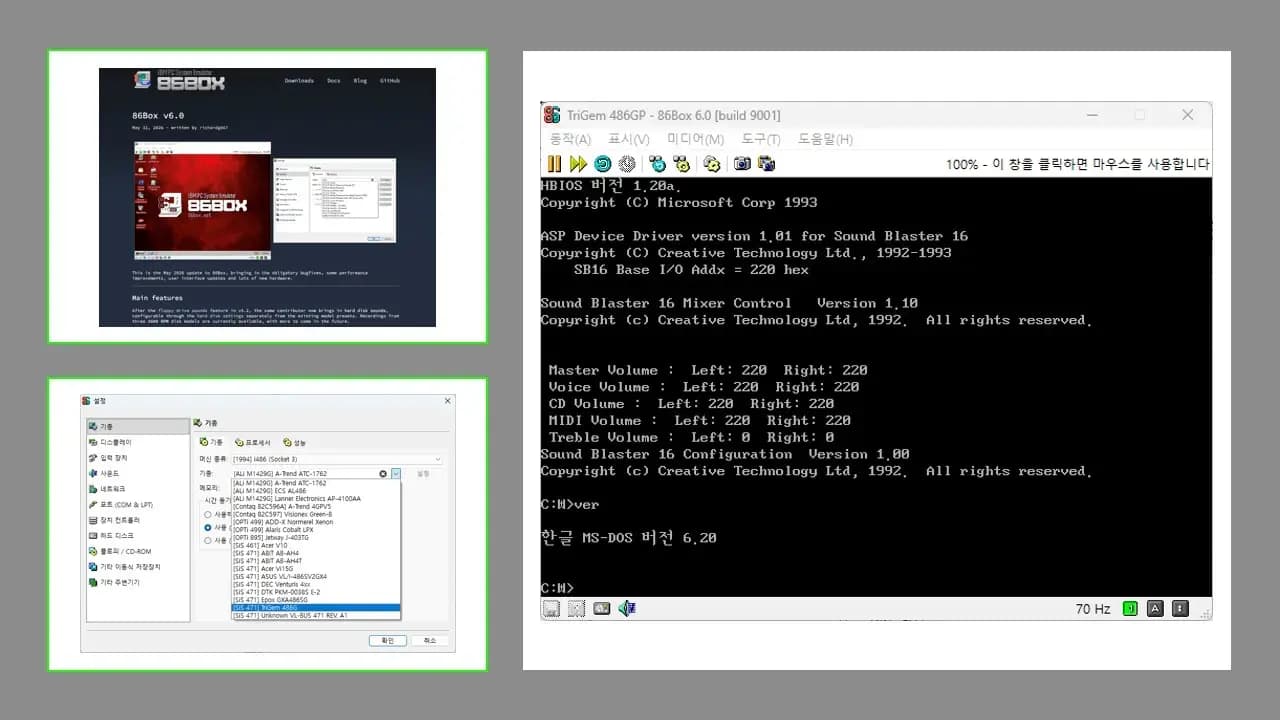Click the hard disk status bar icon
The width and height of the screenshot is (1280, 720).
pyautogui.click(x=602, y=608)
